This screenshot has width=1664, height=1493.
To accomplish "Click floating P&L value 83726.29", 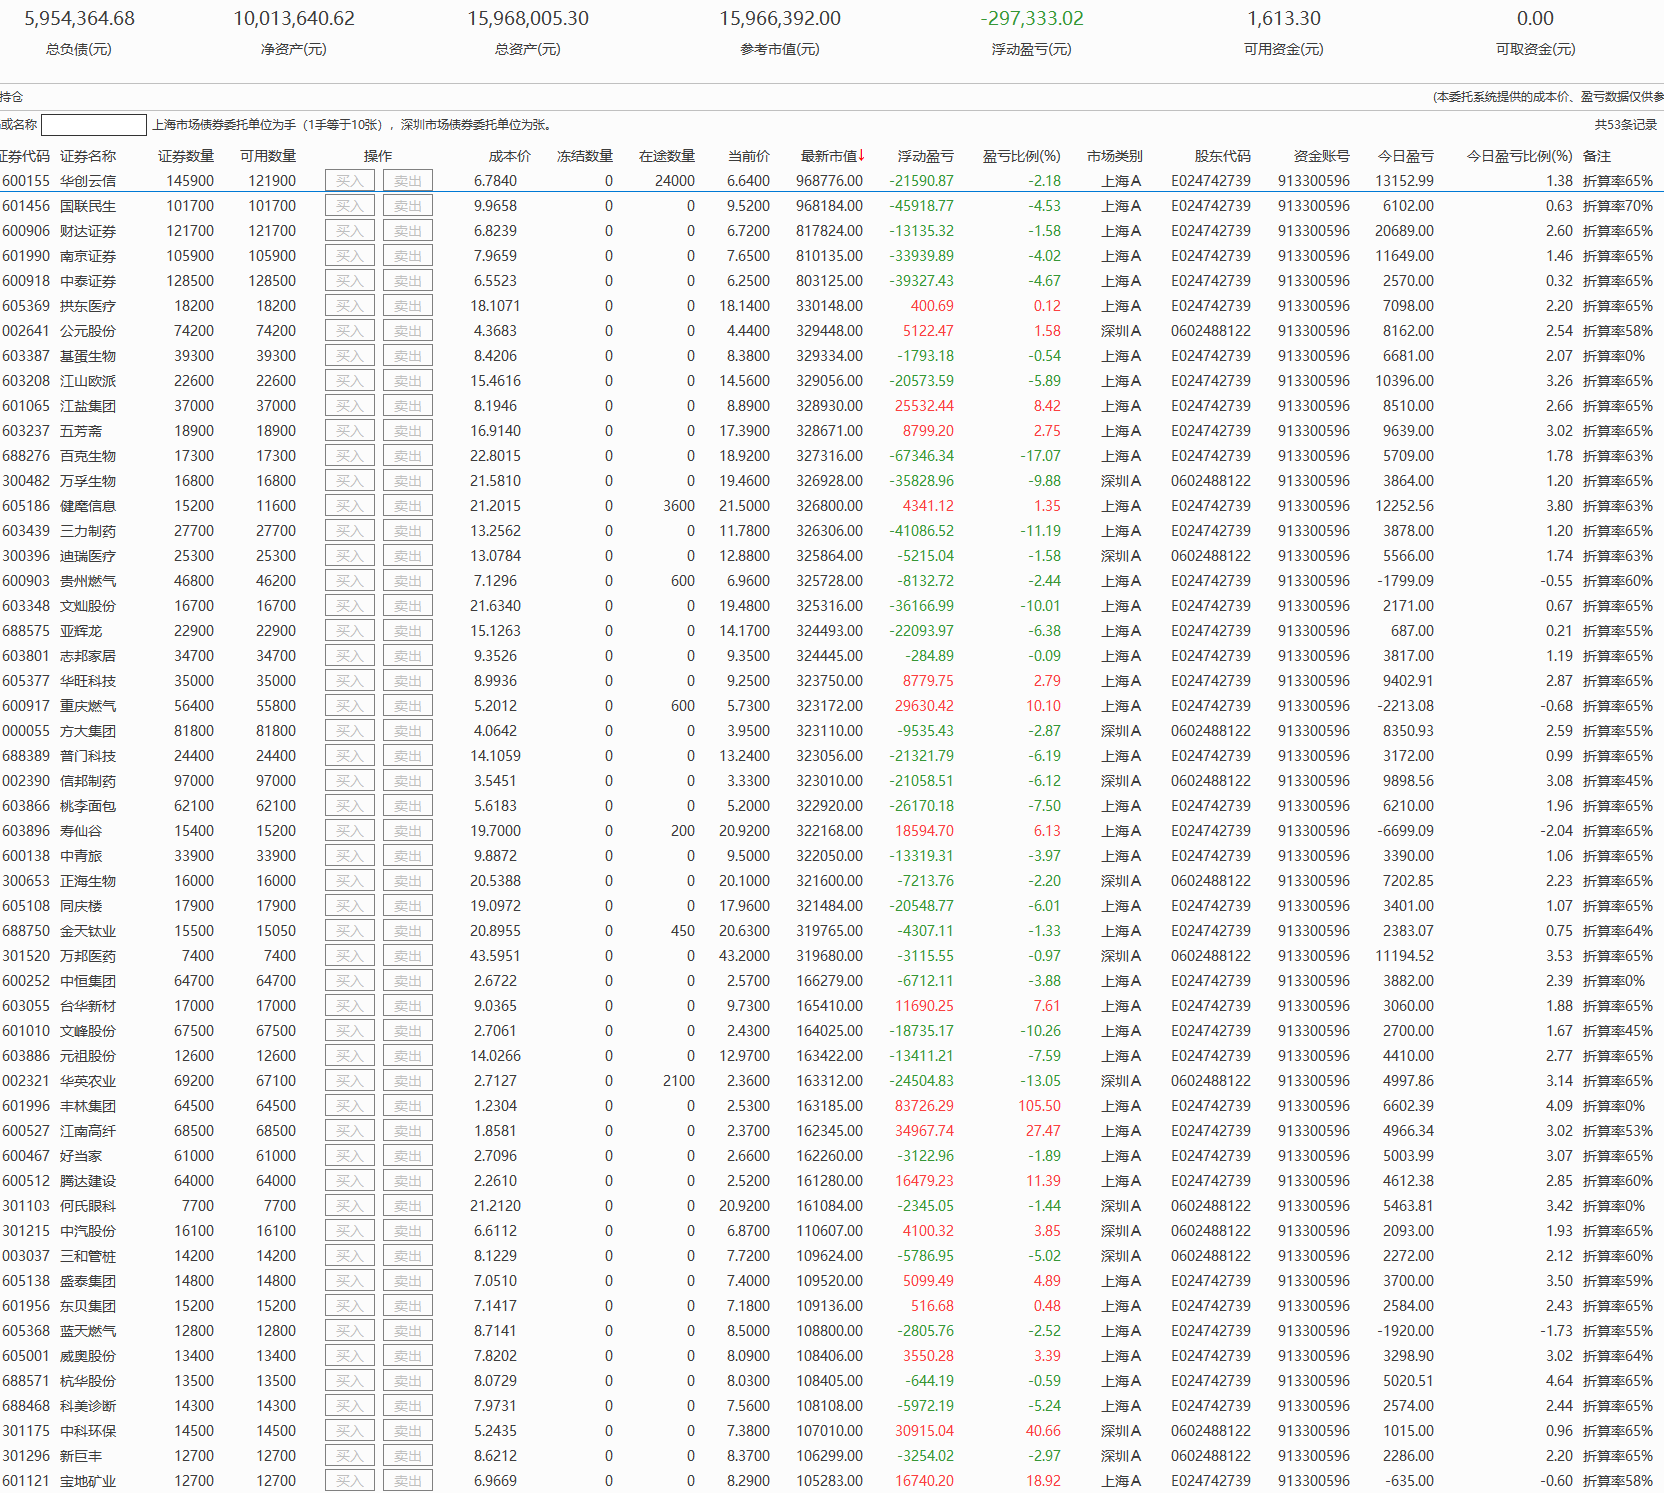I will (x=924, y=1106).
